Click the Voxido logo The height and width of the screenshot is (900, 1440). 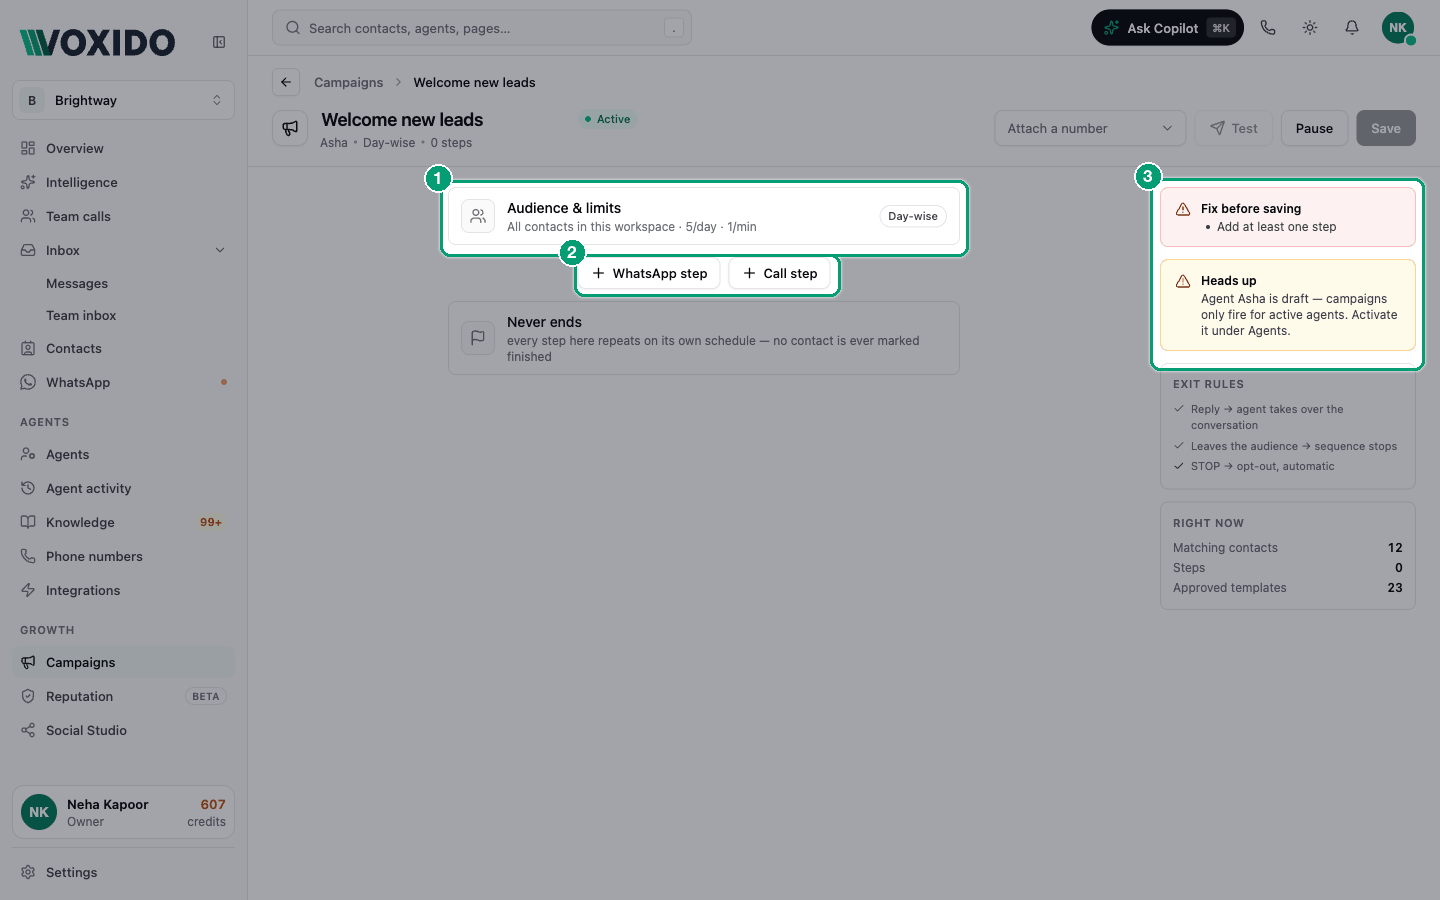click(x=97, y=42)
